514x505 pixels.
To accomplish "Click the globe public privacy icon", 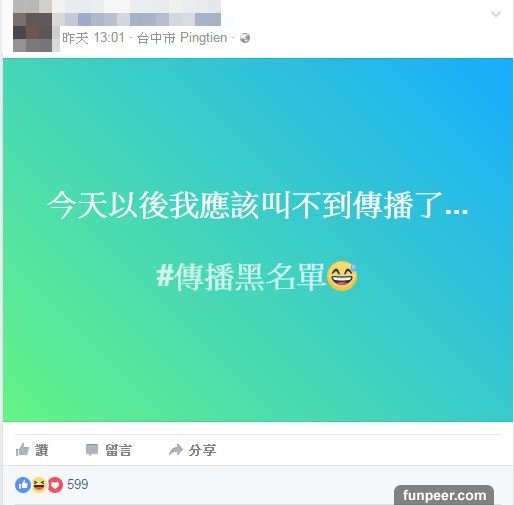I will 245,38.
